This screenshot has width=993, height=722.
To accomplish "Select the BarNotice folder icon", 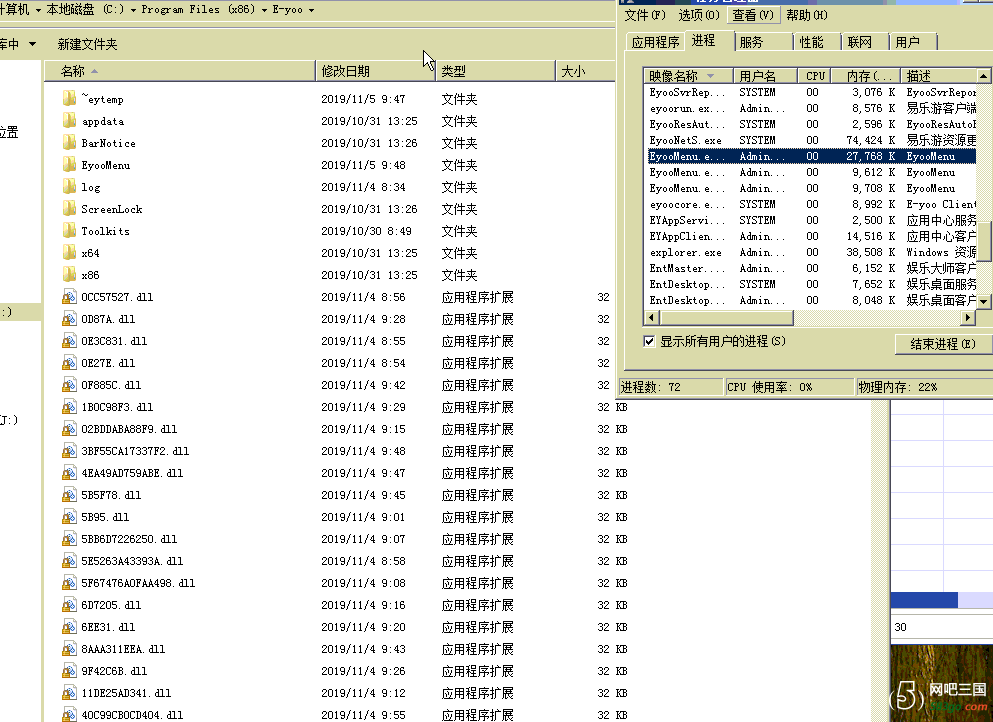I will point(70,143).
